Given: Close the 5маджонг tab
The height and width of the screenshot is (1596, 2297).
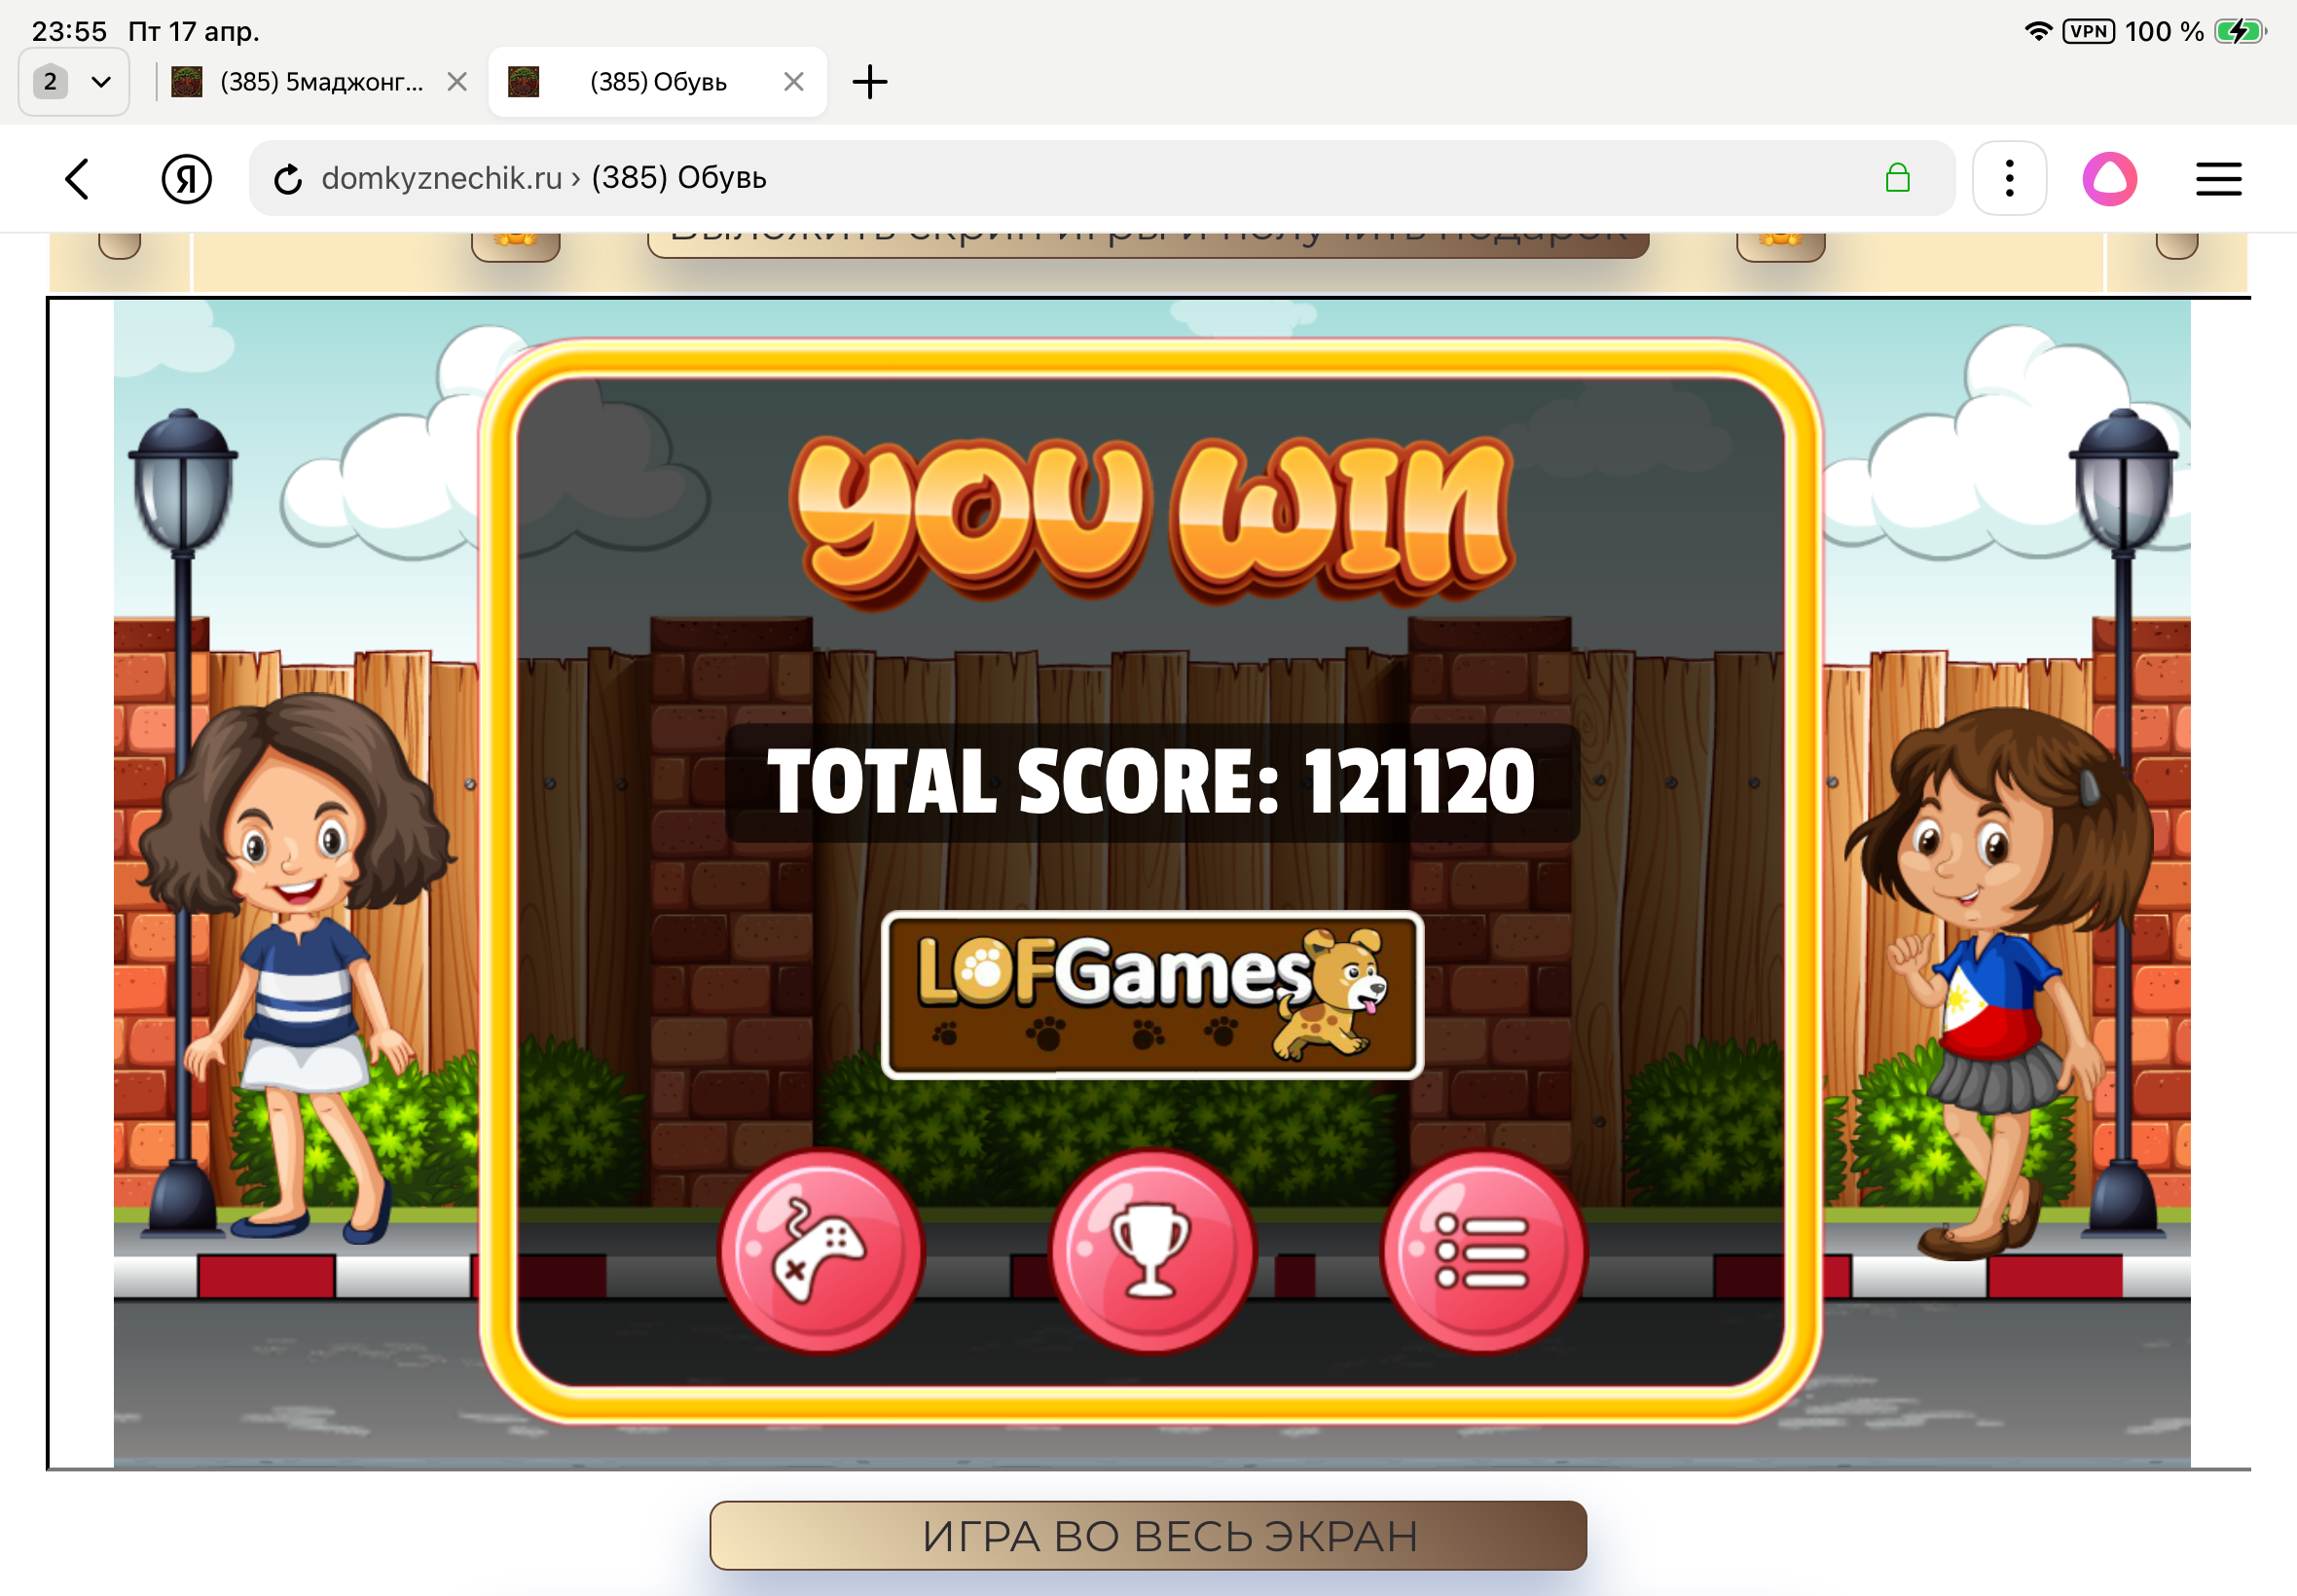Looking at the screenshot, I should pos(457,82).
